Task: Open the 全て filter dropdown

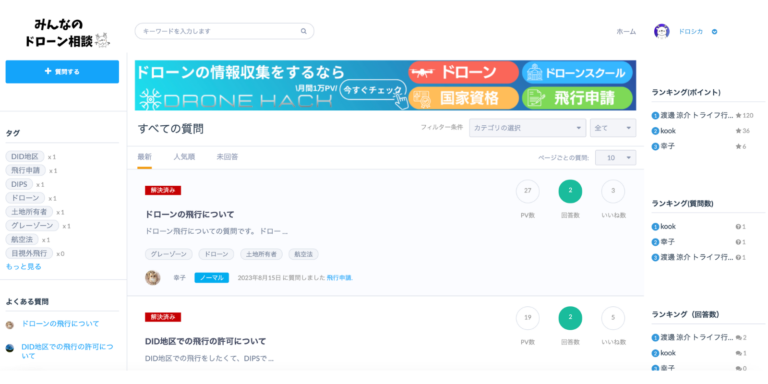Action: click(613, 128)
